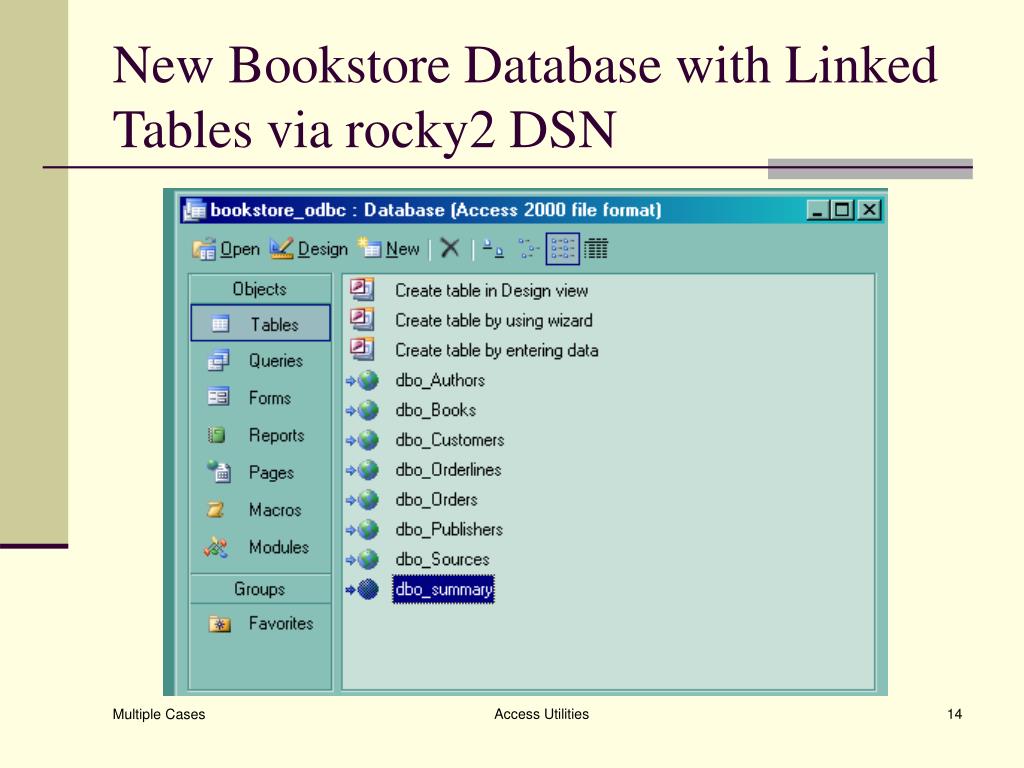Viewport: 1024px width, 768px height.
Task: Click the Open button in database toolbar
Action: pyautogui.click(x=226, y=249)
